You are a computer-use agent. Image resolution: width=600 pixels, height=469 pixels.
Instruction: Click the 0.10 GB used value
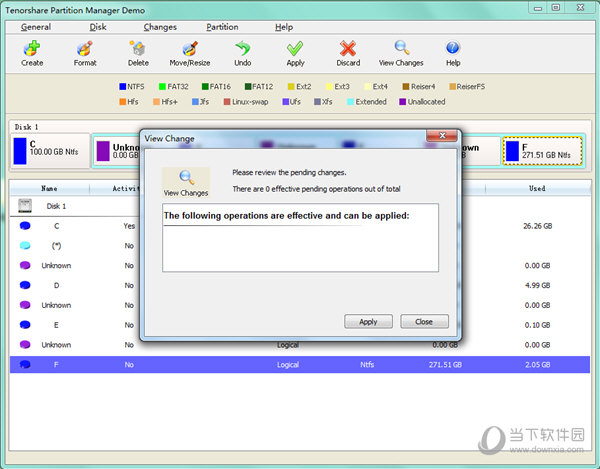point(538,325)
